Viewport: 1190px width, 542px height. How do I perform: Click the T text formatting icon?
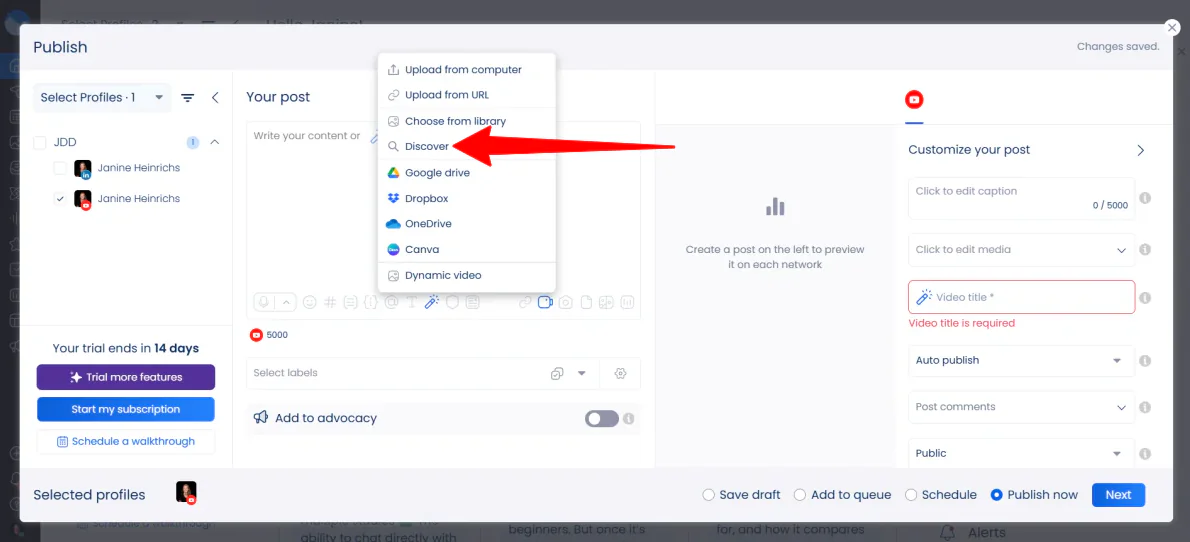(411, 302)
